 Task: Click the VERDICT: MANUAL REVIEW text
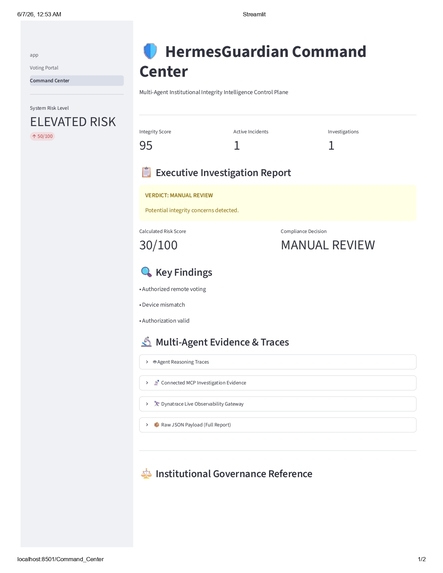coord(179,196)
